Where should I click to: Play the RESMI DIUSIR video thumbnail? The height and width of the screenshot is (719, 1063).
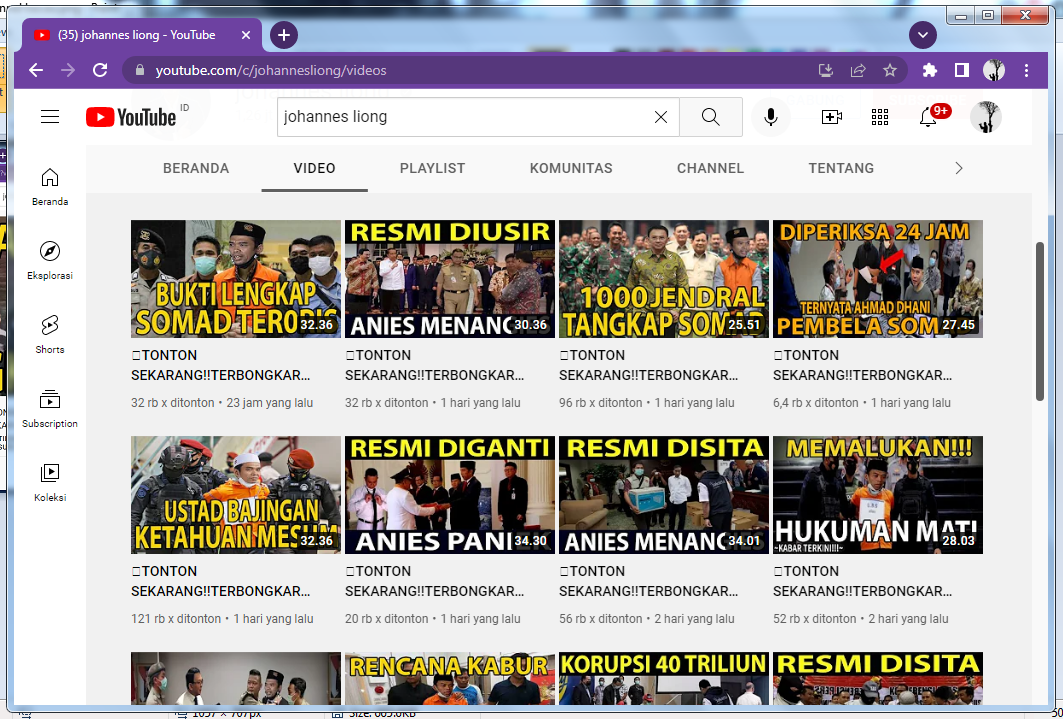click(450, 279)
